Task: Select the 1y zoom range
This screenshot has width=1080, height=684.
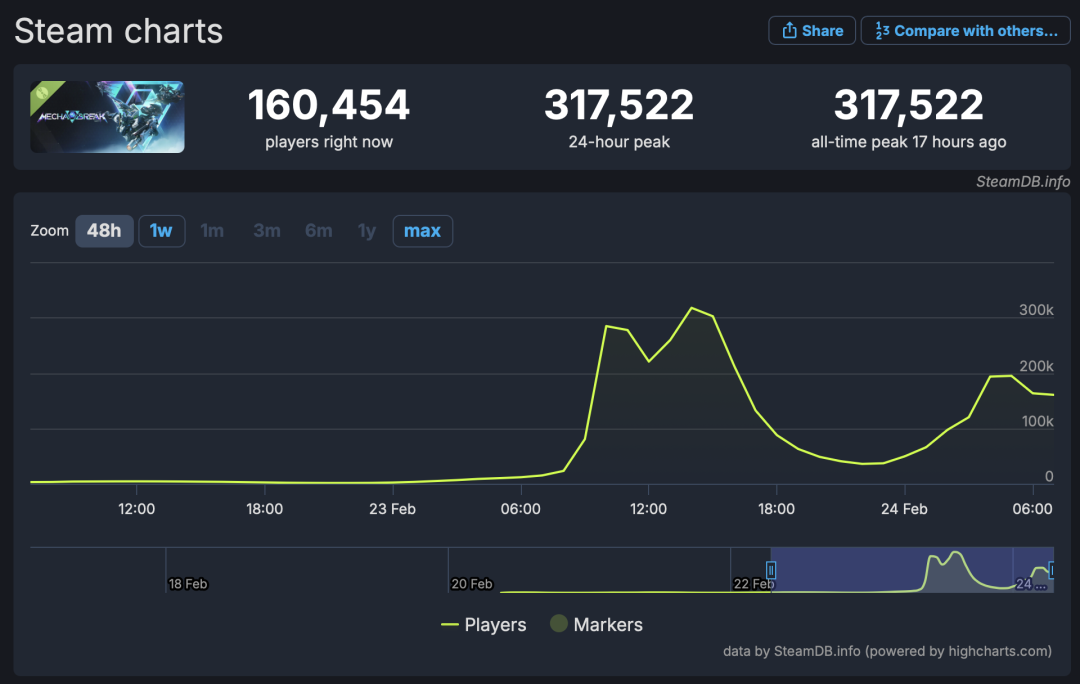Action: (367, 231)
